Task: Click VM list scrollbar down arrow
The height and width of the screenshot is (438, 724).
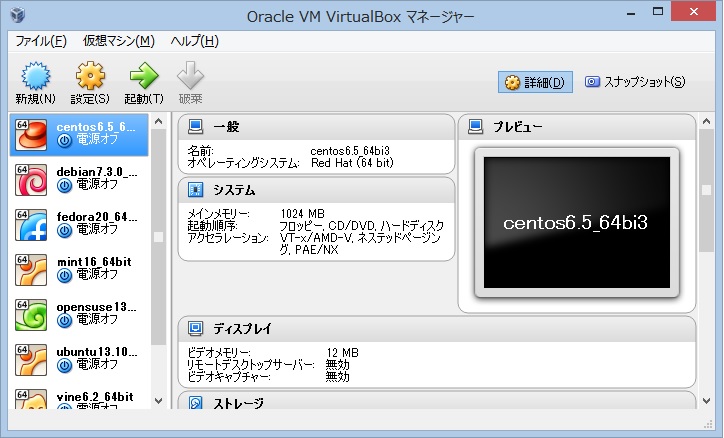Action: (158, 401)
